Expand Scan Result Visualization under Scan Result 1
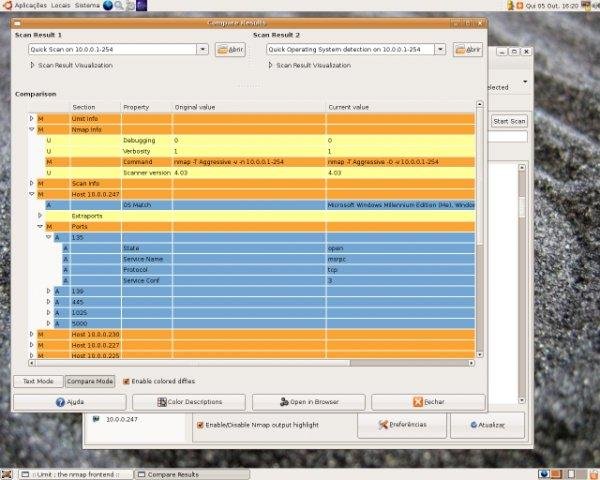 click(32, 65)
